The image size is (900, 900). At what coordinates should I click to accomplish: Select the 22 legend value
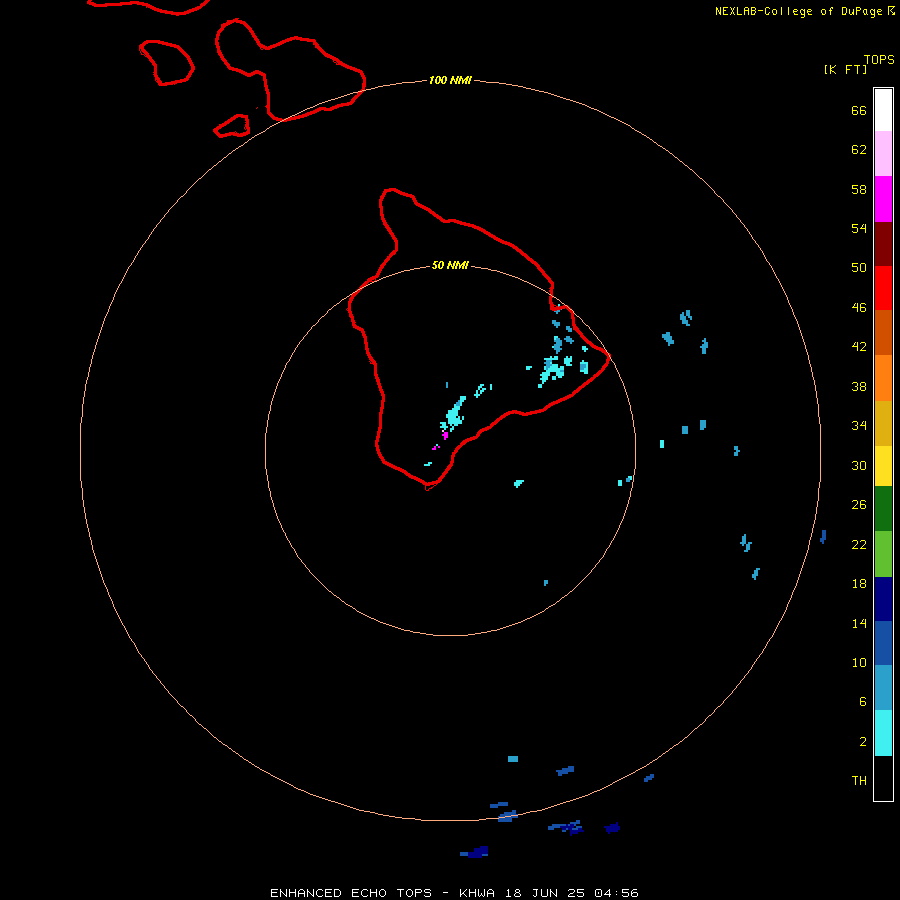(x=859, y=544)
